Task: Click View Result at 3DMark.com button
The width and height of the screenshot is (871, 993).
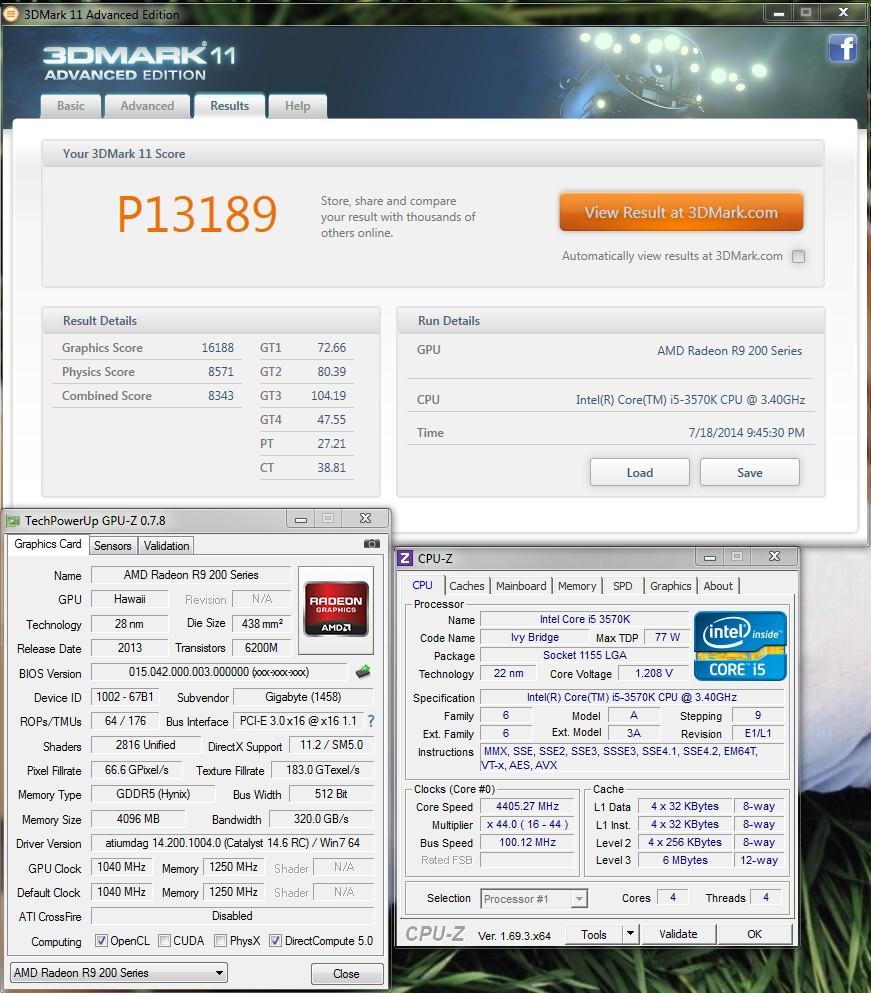Action: click(x=681, y=212)
